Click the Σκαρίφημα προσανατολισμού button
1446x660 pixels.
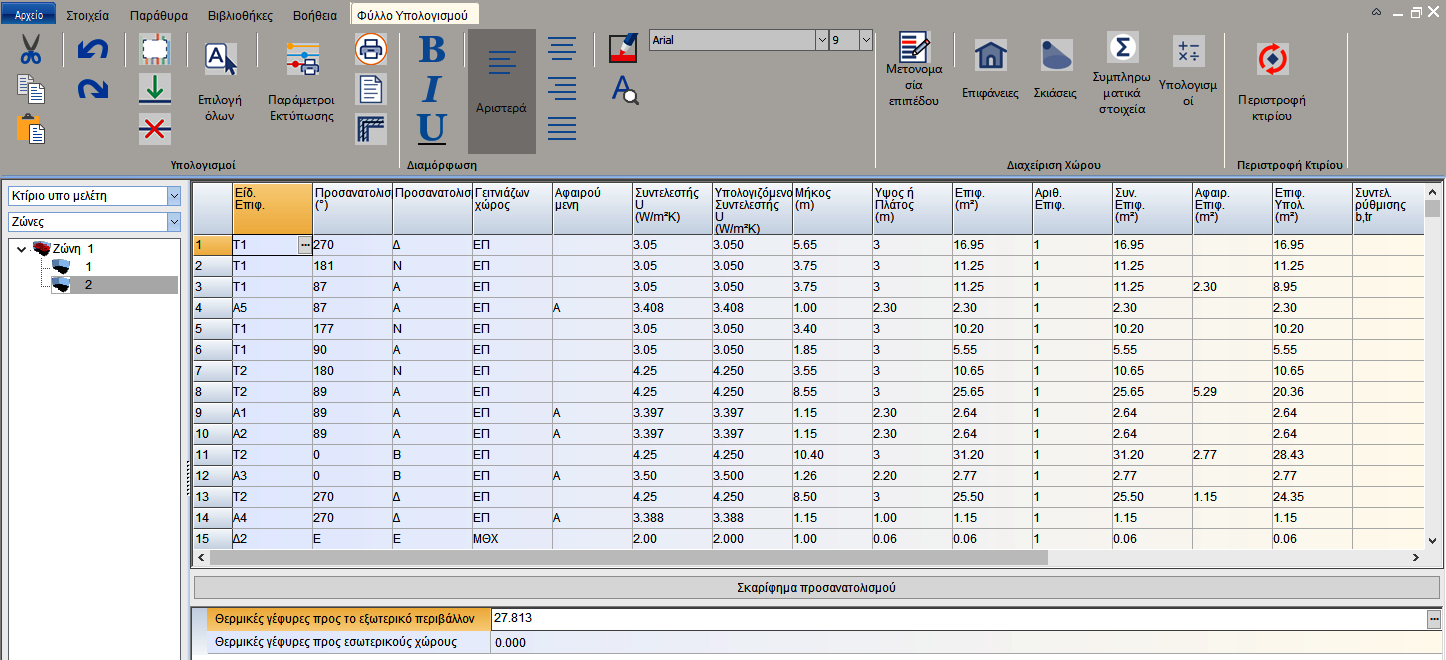tap(818, 588)
